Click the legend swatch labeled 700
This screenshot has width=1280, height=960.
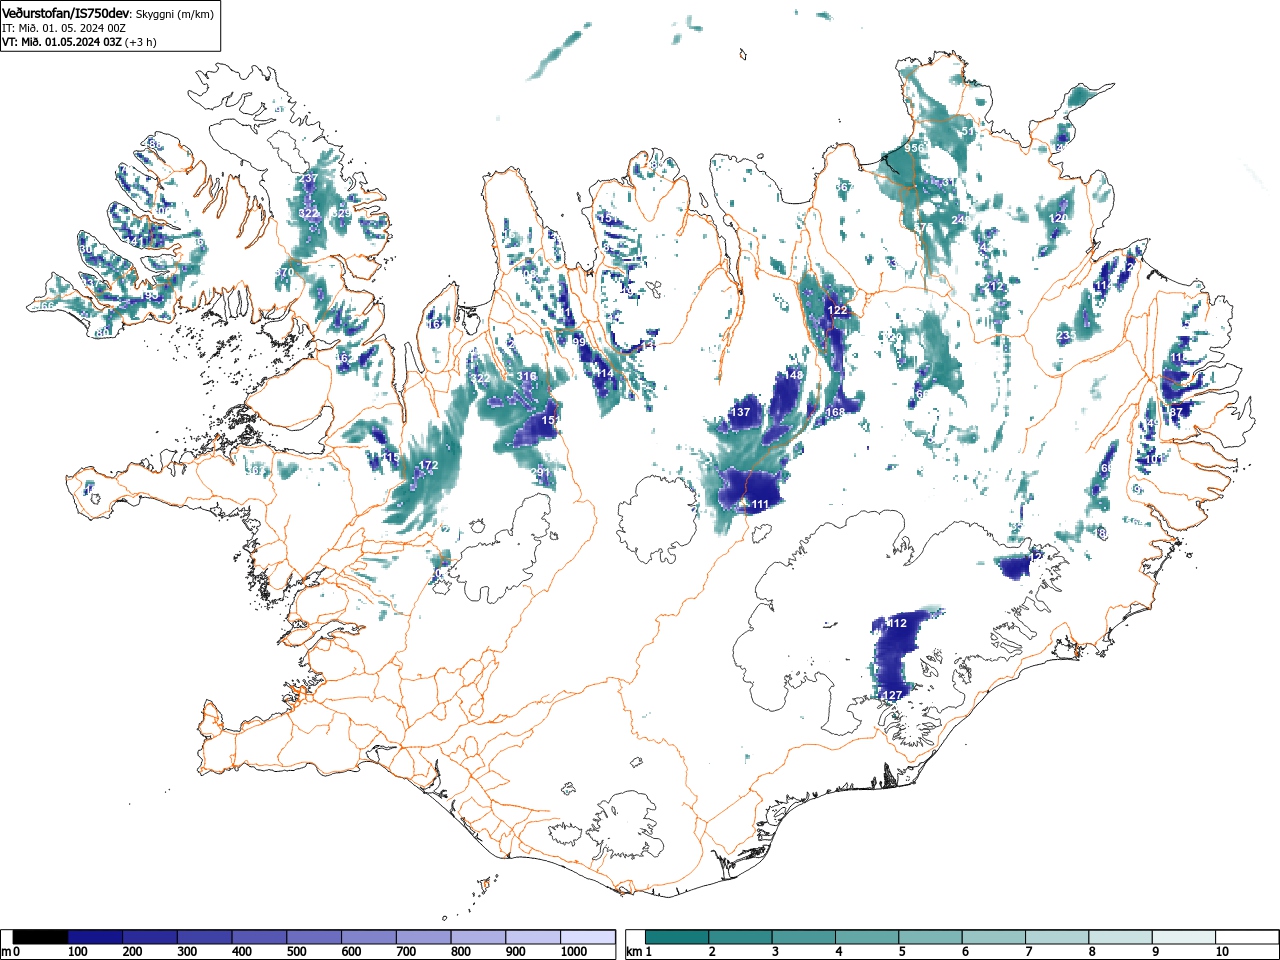pos(424,937)
